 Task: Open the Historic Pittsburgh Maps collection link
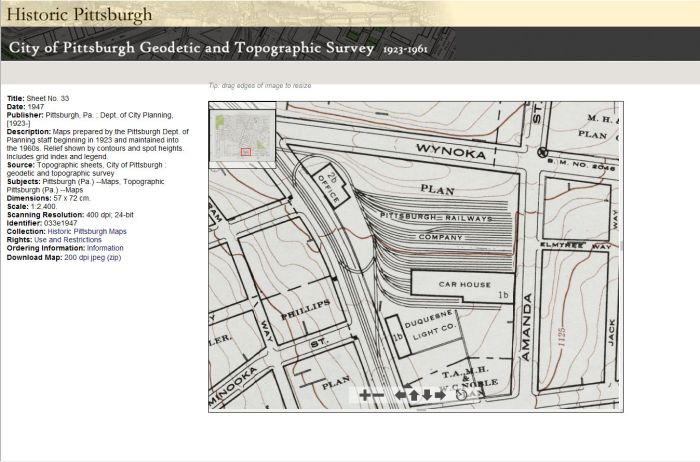87,231
